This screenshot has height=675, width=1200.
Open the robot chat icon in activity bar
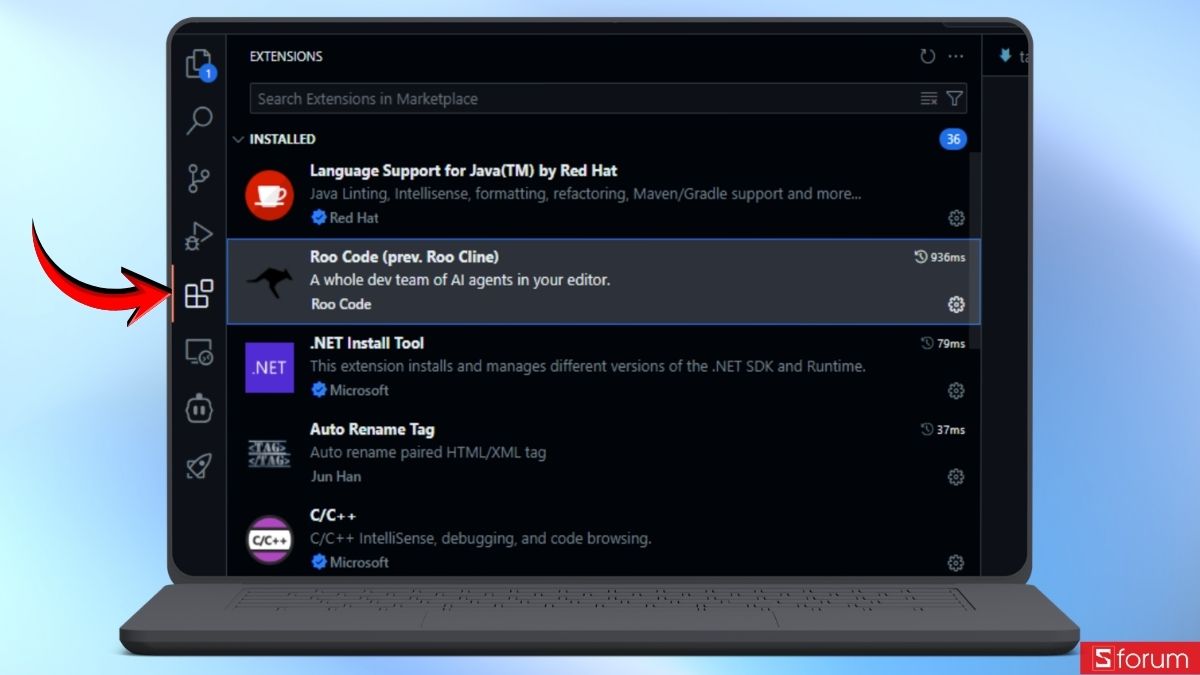click(x=199, y=408)
